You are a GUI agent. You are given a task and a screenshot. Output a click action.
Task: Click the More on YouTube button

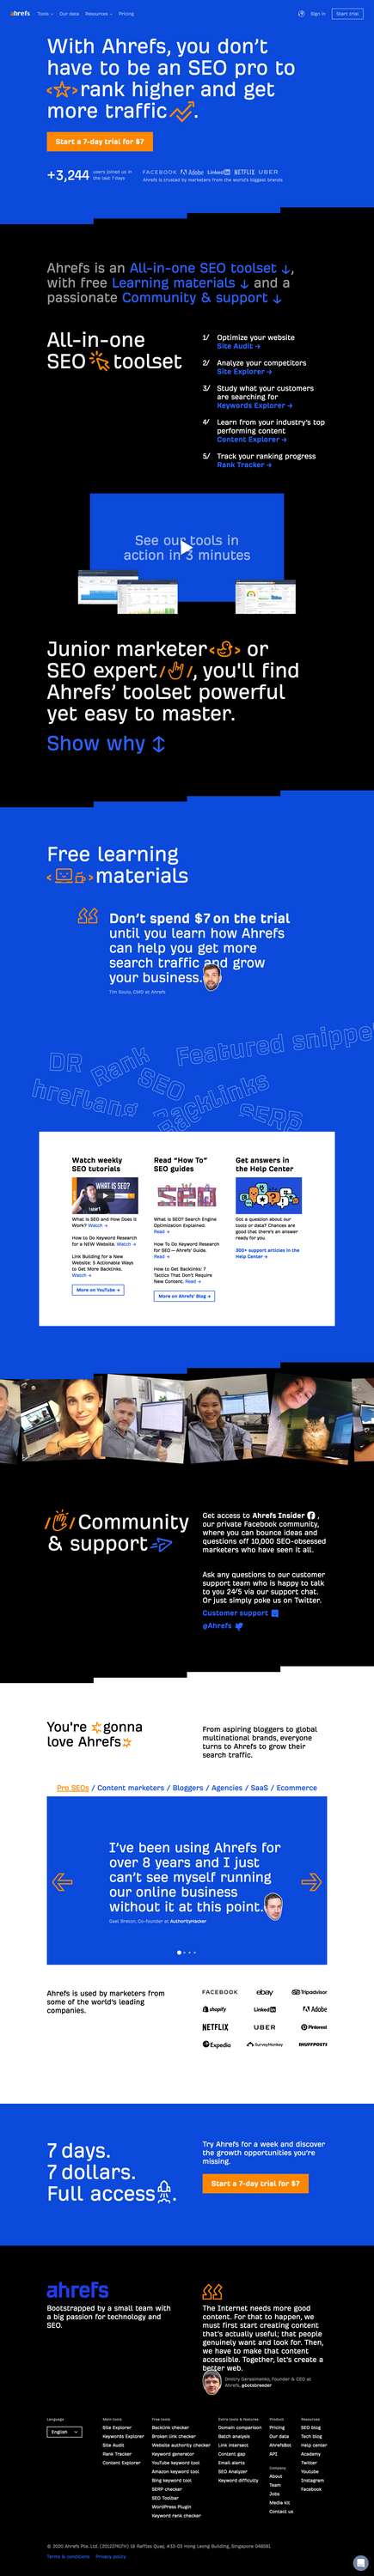[98, 1290]
